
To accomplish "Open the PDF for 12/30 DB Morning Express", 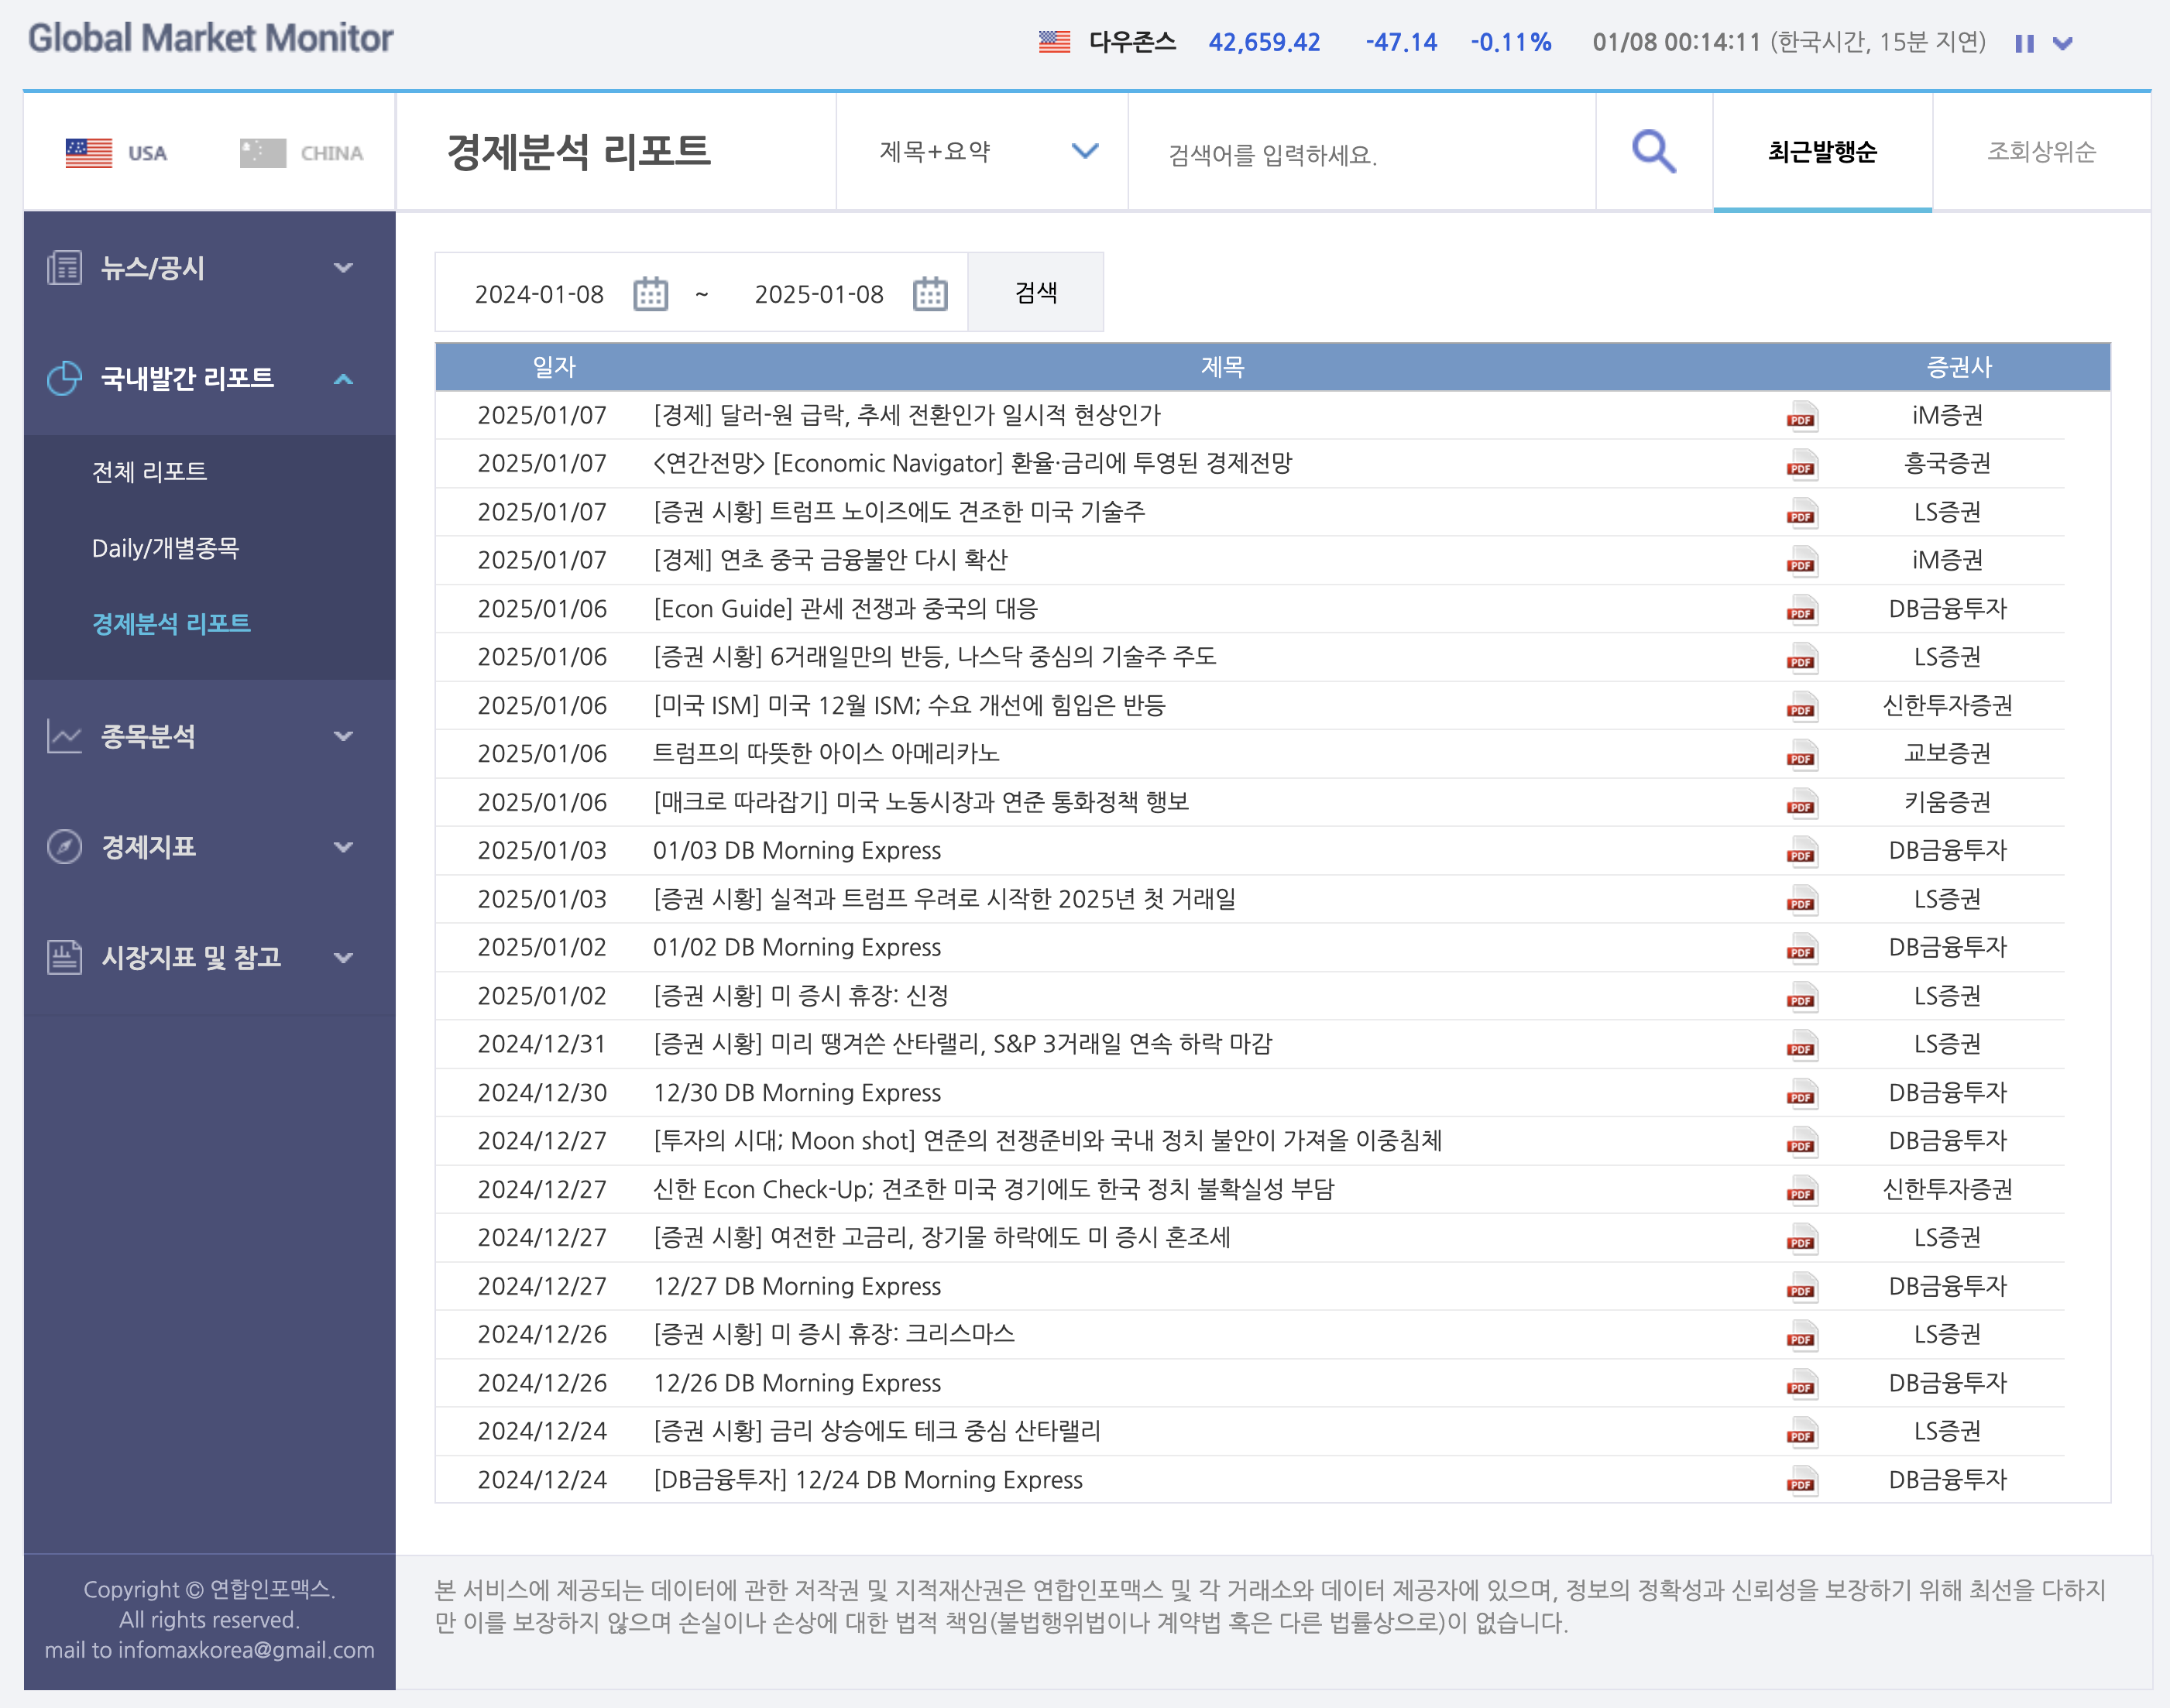I will click(x=1802, y=1093).
